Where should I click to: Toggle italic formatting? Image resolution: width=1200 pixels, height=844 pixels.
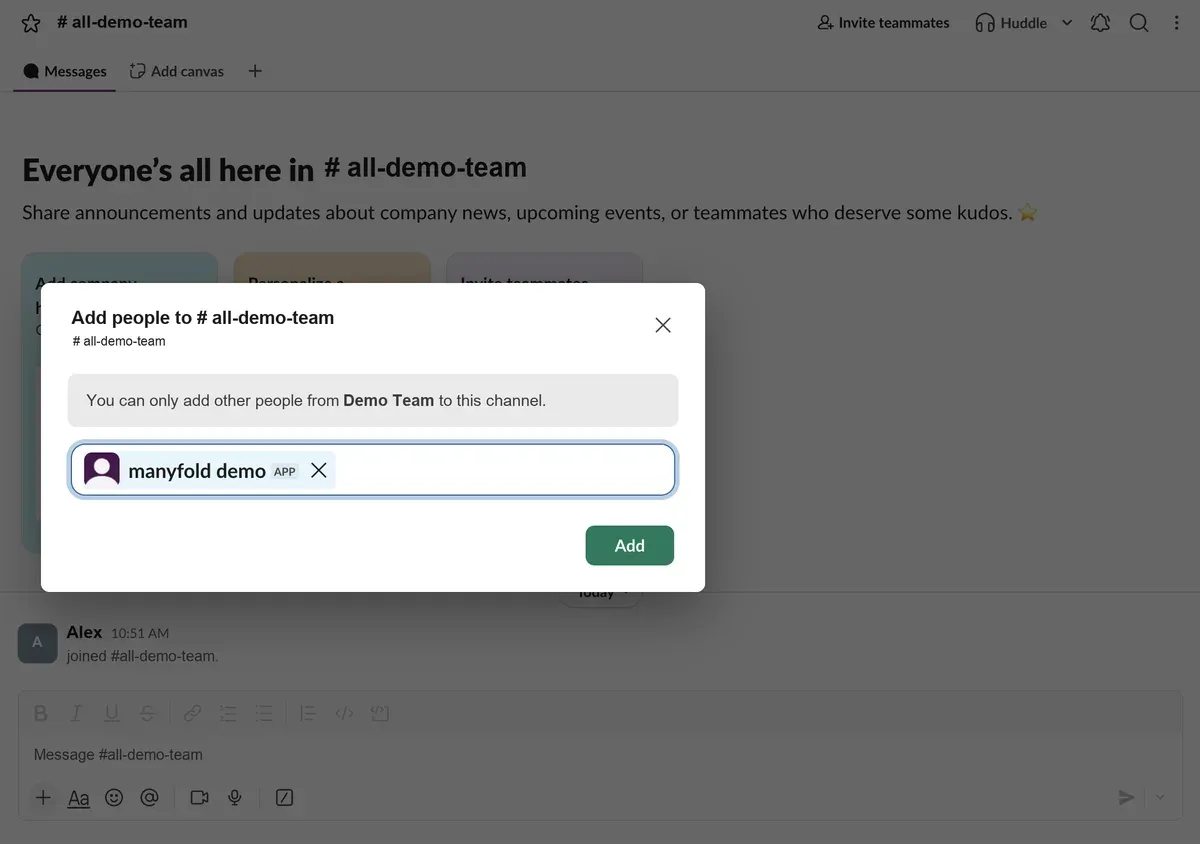coord(76,714)
